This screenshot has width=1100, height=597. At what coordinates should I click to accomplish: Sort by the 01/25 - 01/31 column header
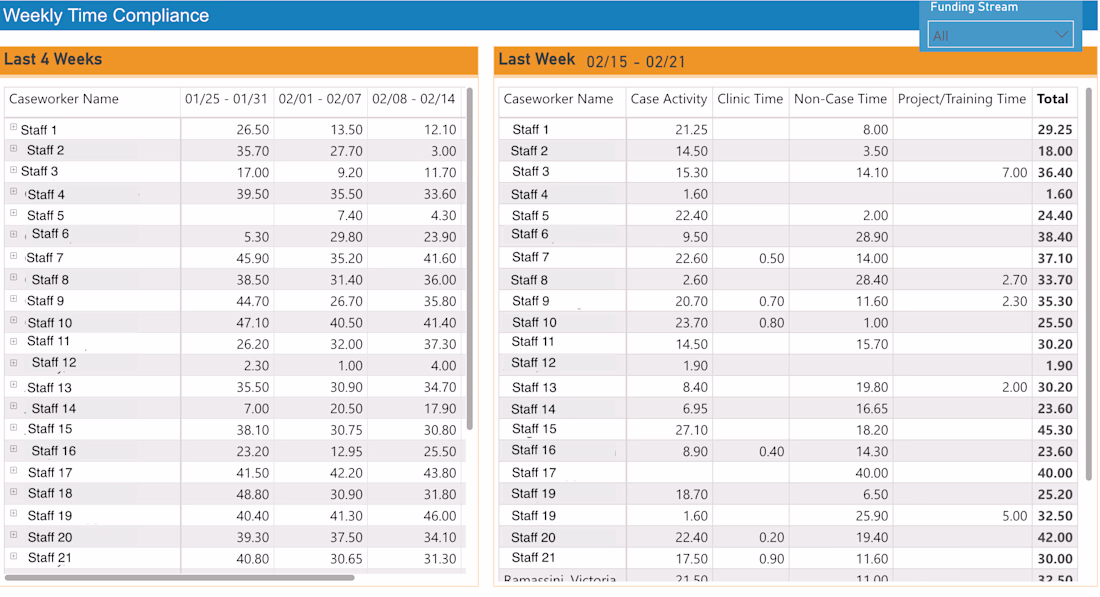pyautogui.click(x=226, y=99)
